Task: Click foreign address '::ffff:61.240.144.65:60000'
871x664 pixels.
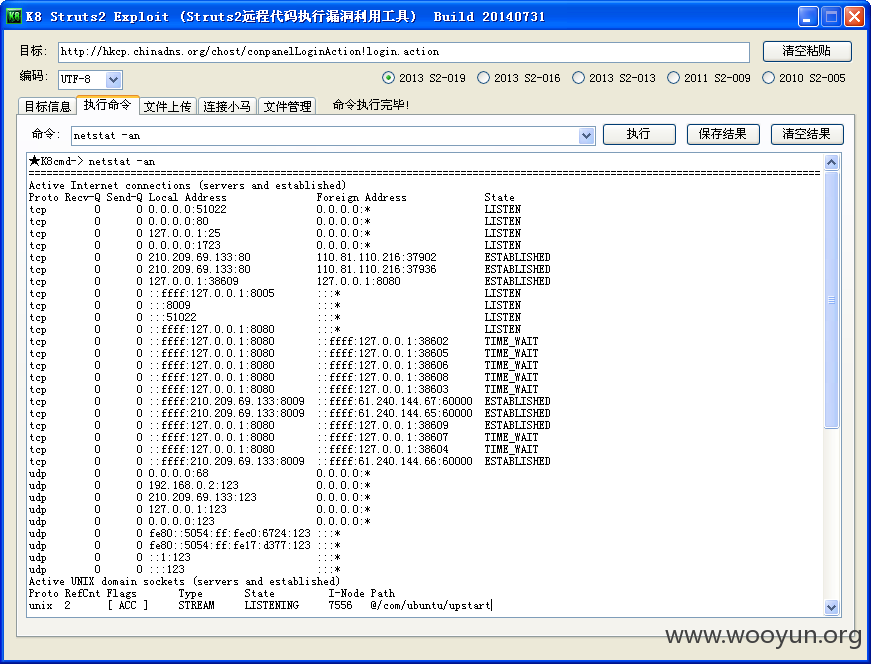Action: coord(395,414)
